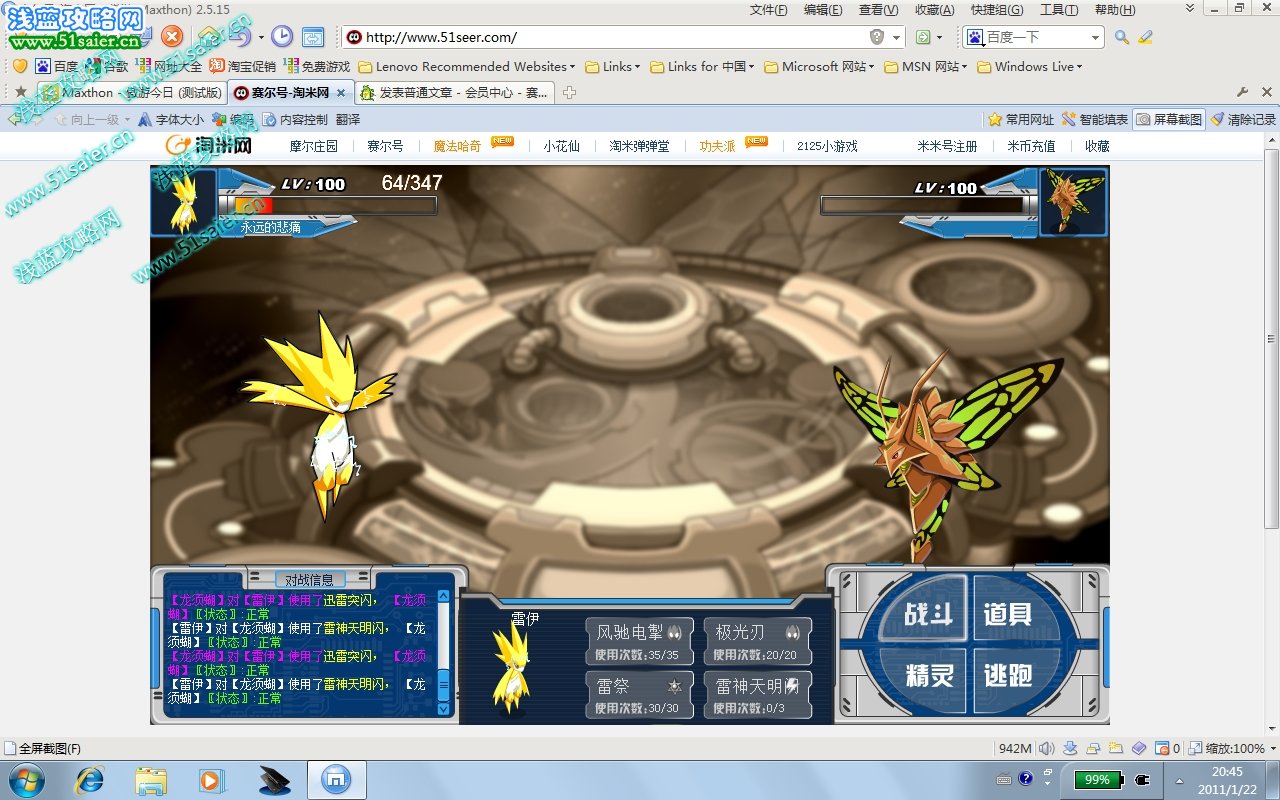
Task: Open the download manager icon
Action: click(x=1070, y=748)
